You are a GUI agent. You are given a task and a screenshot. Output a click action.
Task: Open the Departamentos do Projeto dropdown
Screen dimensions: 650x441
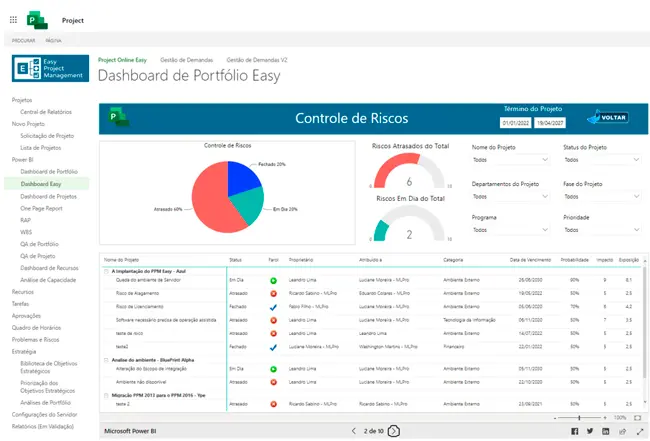point(511,196)
